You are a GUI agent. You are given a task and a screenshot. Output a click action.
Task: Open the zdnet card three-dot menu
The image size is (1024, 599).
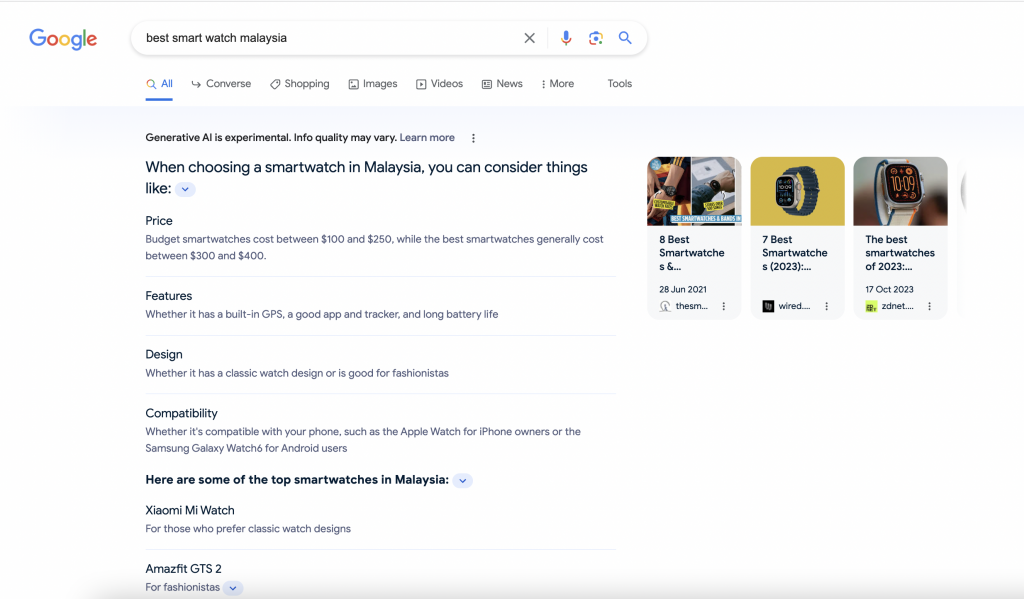point(929,306)
